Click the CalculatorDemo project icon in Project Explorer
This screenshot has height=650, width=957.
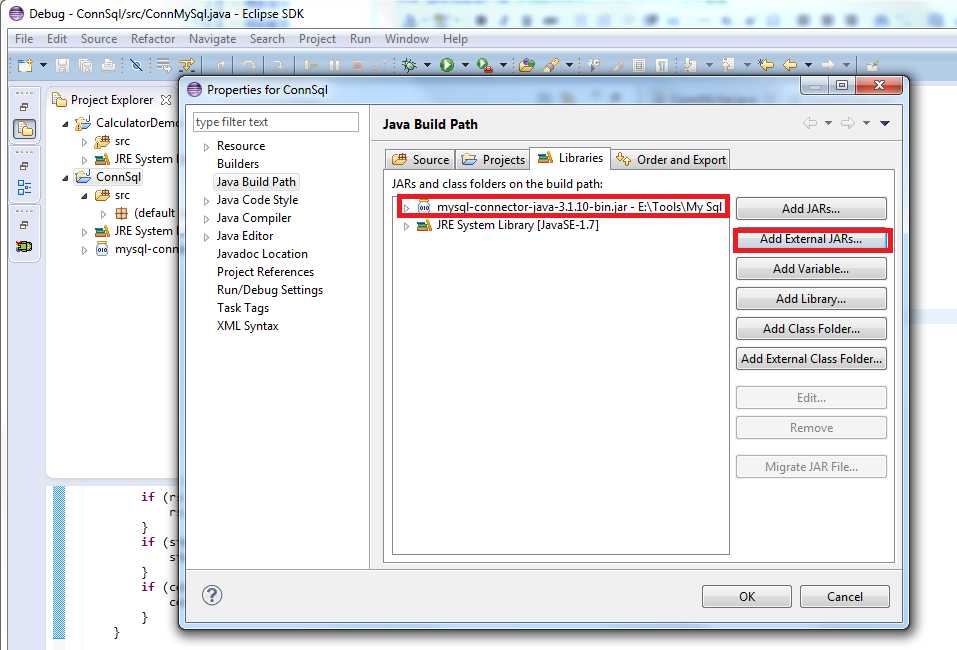pos(82,123)
